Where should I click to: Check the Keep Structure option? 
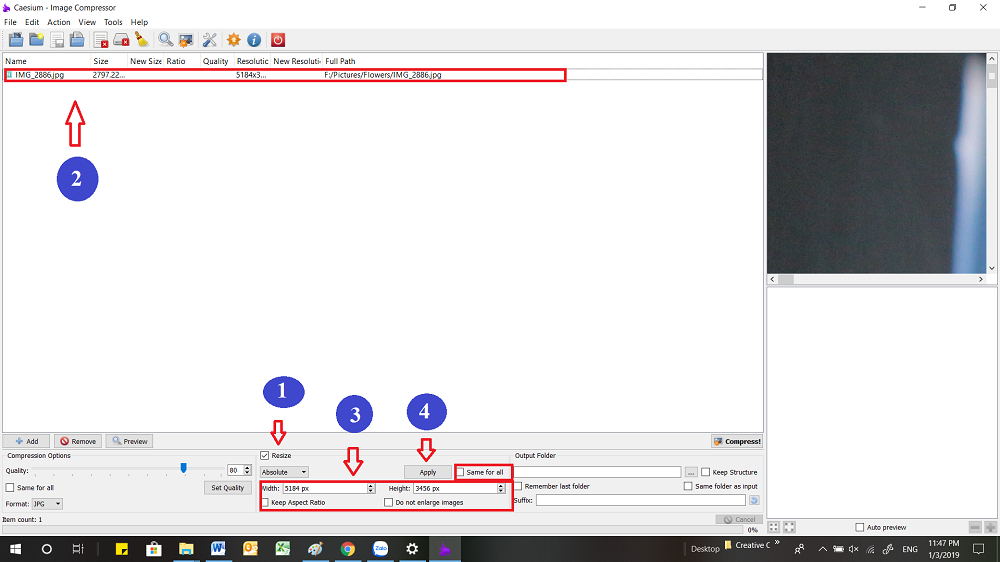tap(705, 472)
